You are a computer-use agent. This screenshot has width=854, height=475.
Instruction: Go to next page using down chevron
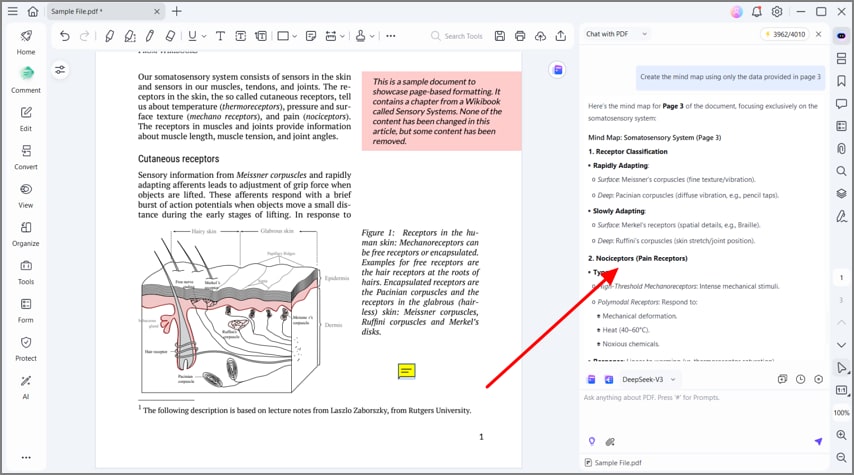[x=841, y=345]
